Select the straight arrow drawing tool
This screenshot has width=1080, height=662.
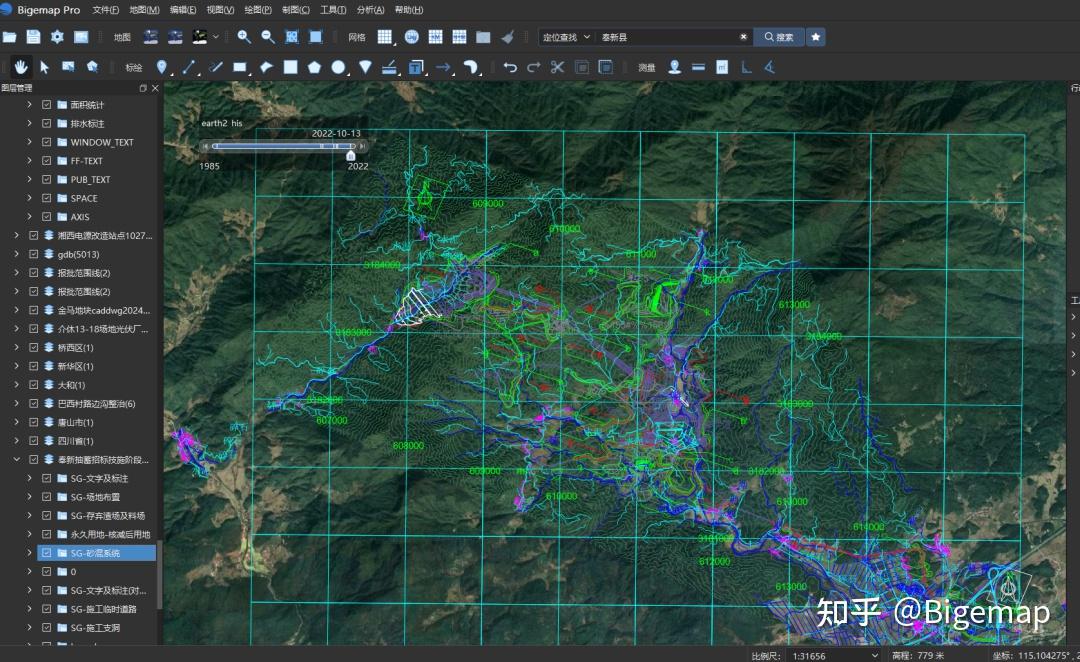click(443, 67)
